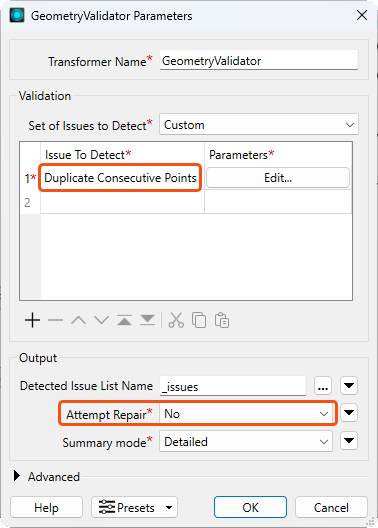Image resolution: width=378 pixels, height=528 pixels.
Task: Confirm with the OK button
Action: [250, 507]
